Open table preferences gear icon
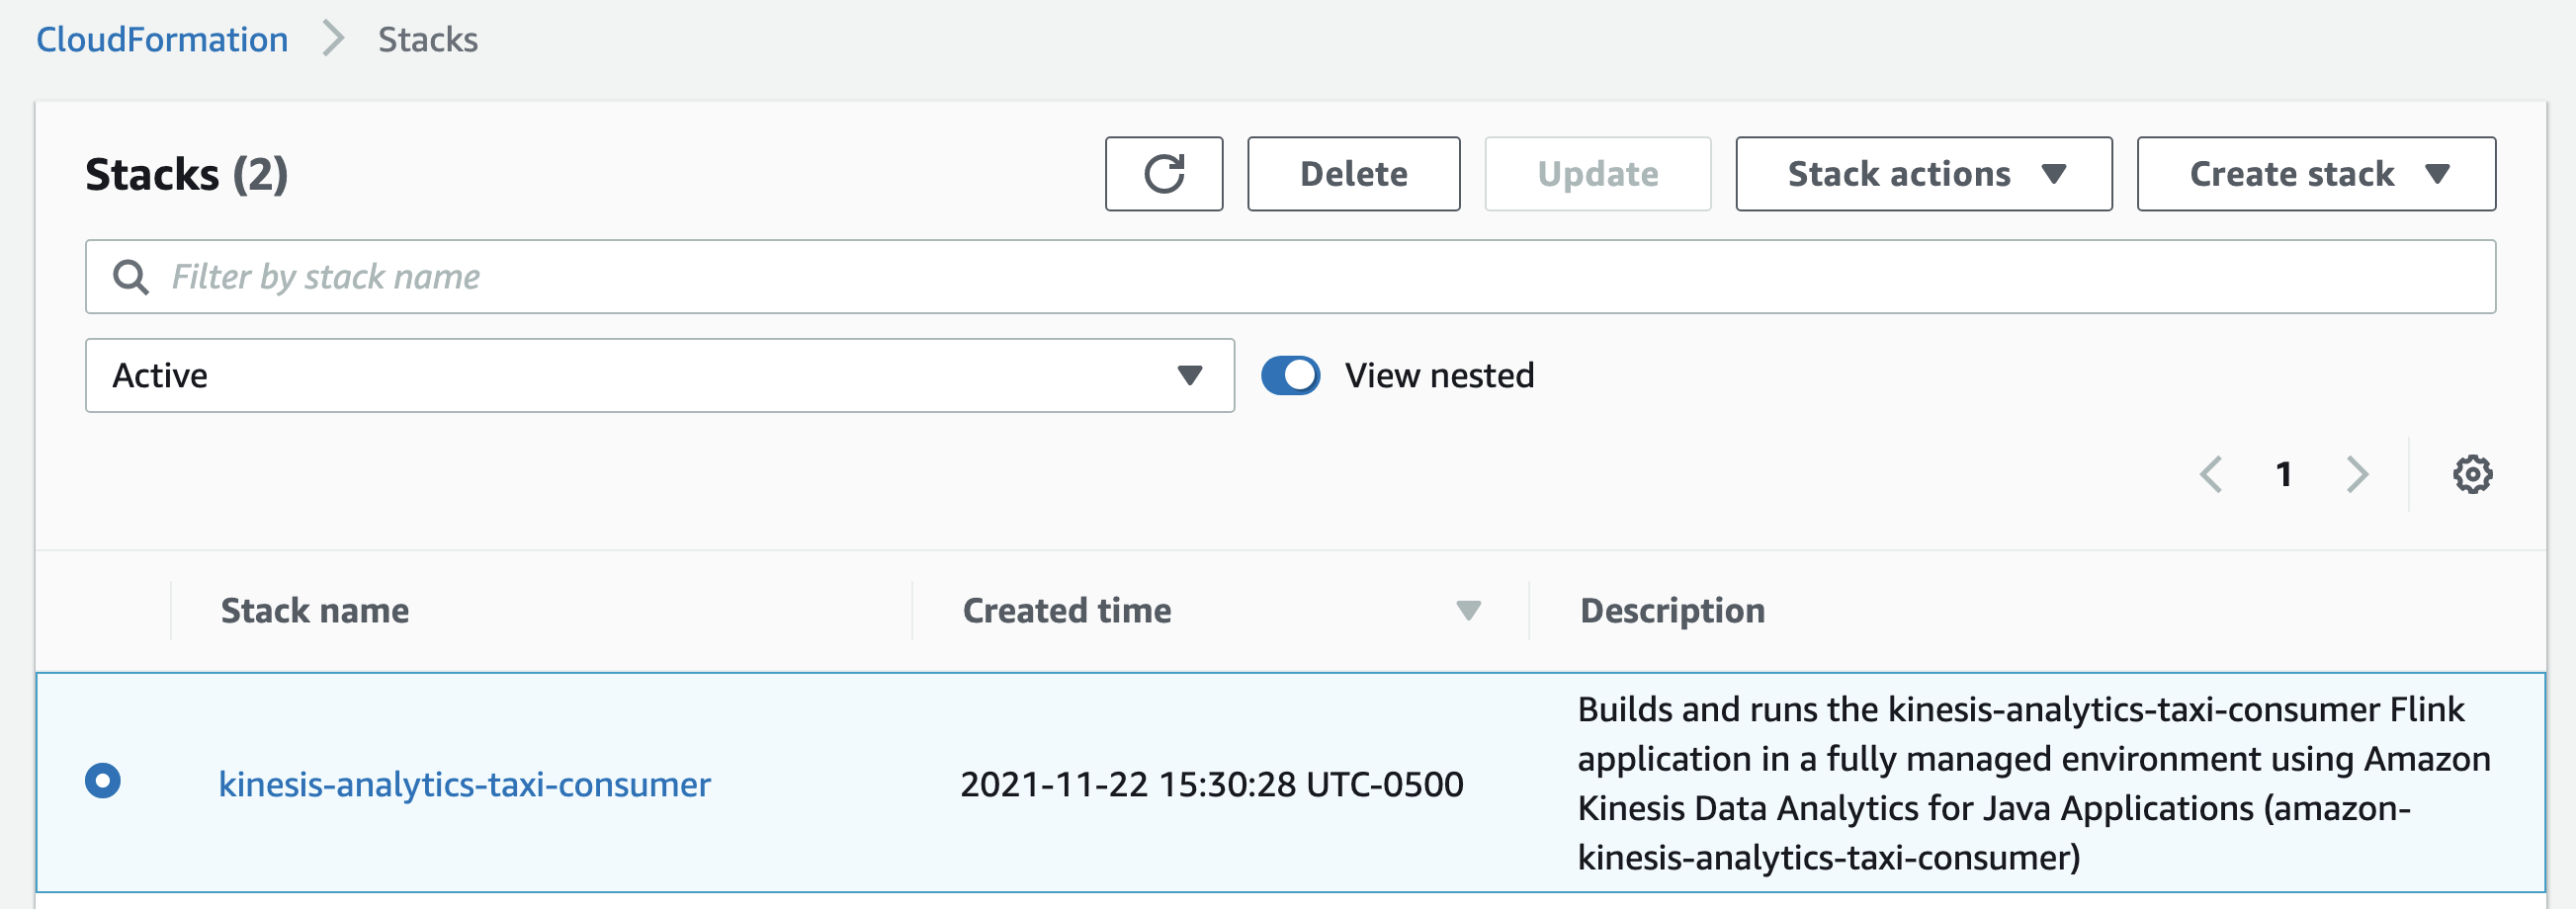This screenshot has width=2576, height=909. pos(2472,474)
